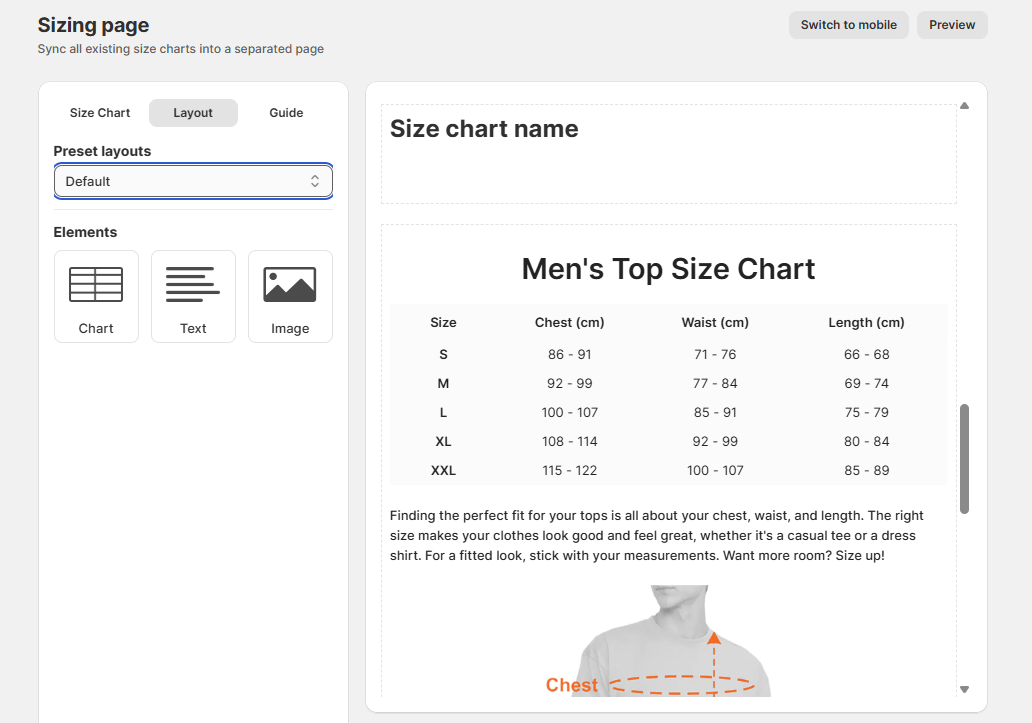
Task: Select the Layout tab
Action: coord(193,113)
